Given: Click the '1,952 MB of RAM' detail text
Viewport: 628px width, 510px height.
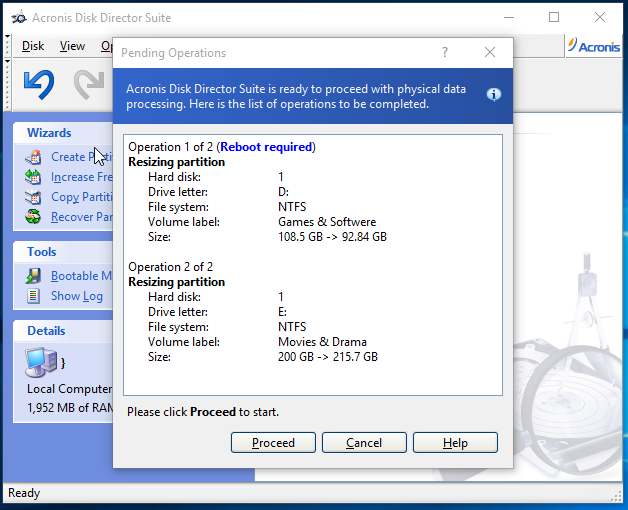Looking at the screenshot, I should point(70,408).
